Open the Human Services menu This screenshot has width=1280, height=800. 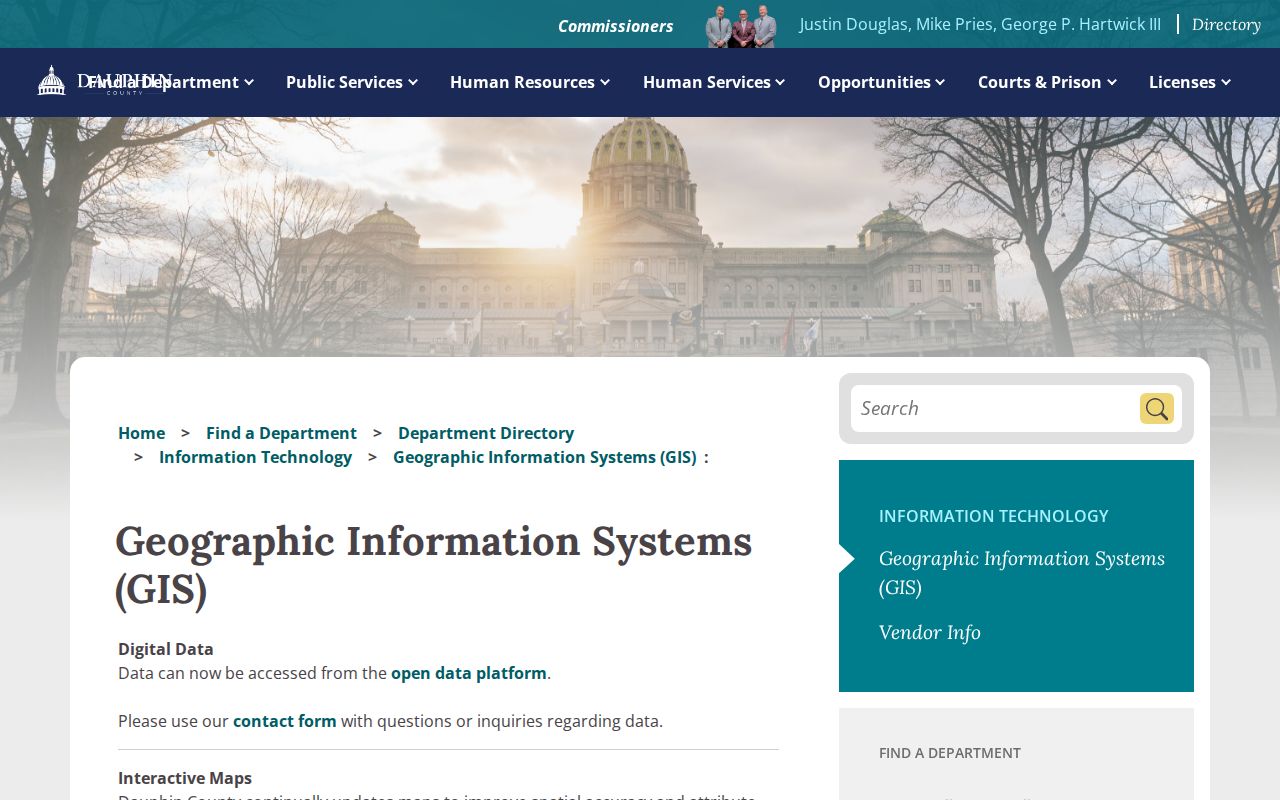pyautogui.click(x=706, y=82)
